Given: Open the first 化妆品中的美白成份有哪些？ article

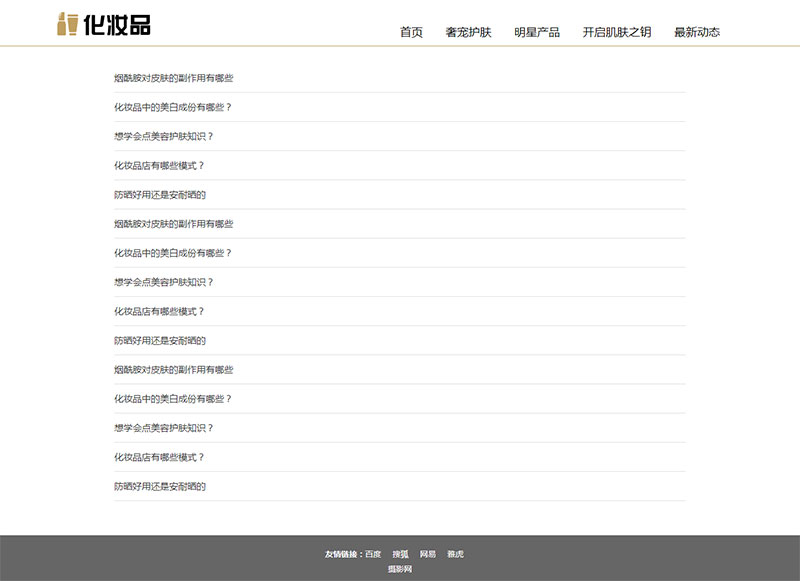Looking at the screenshot, I should click(x=172, y=107).
